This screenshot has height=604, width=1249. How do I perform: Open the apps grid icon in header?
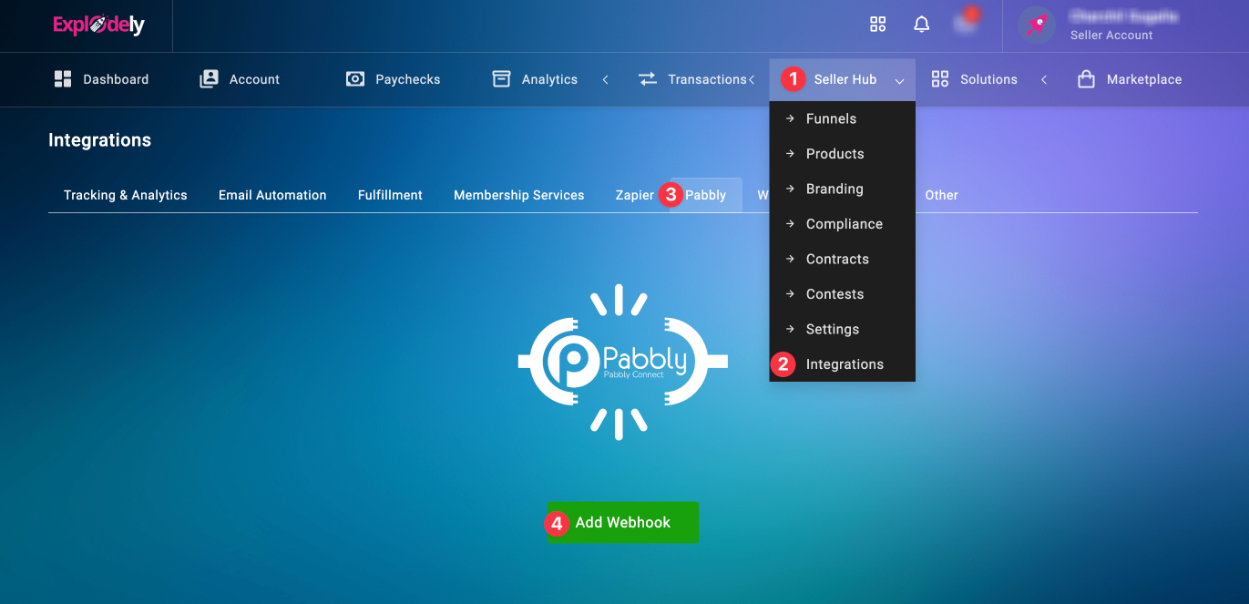click(x=878, y=24)
